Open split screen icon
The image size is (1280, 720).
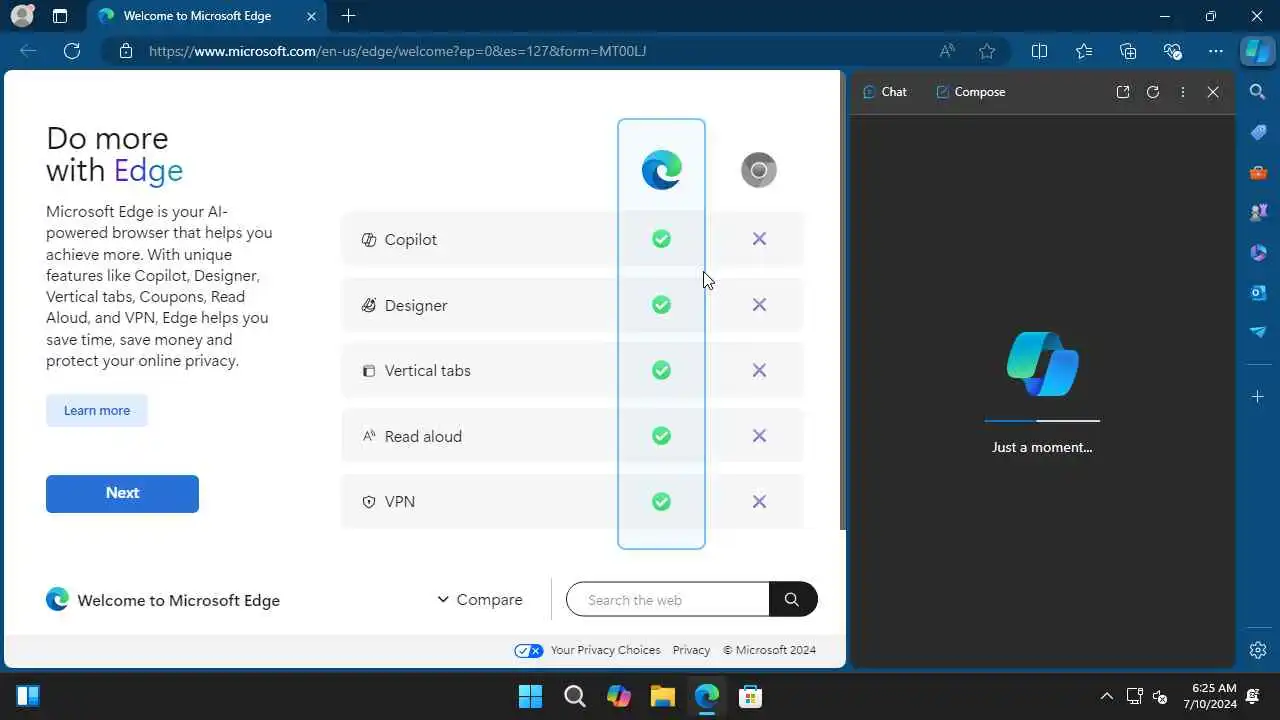(x=1039, y=51)
